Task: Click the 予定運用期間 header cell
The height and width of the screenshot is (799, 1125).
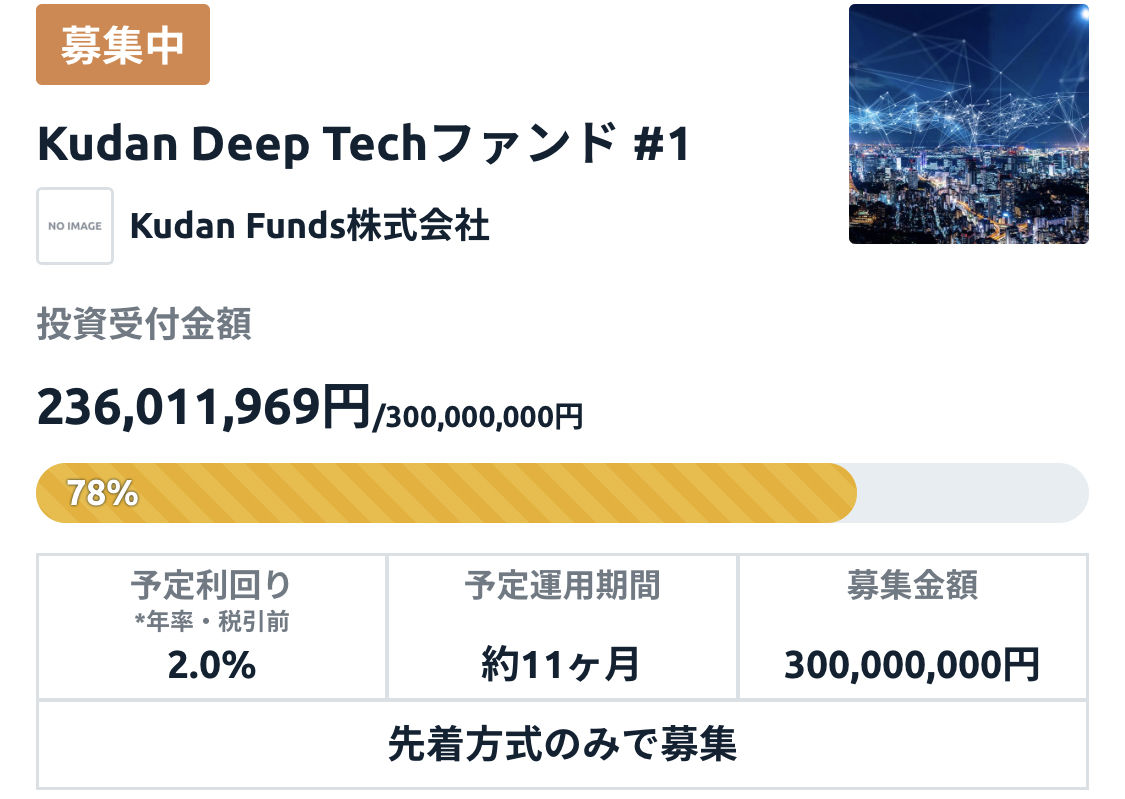Action: (562, 585)
